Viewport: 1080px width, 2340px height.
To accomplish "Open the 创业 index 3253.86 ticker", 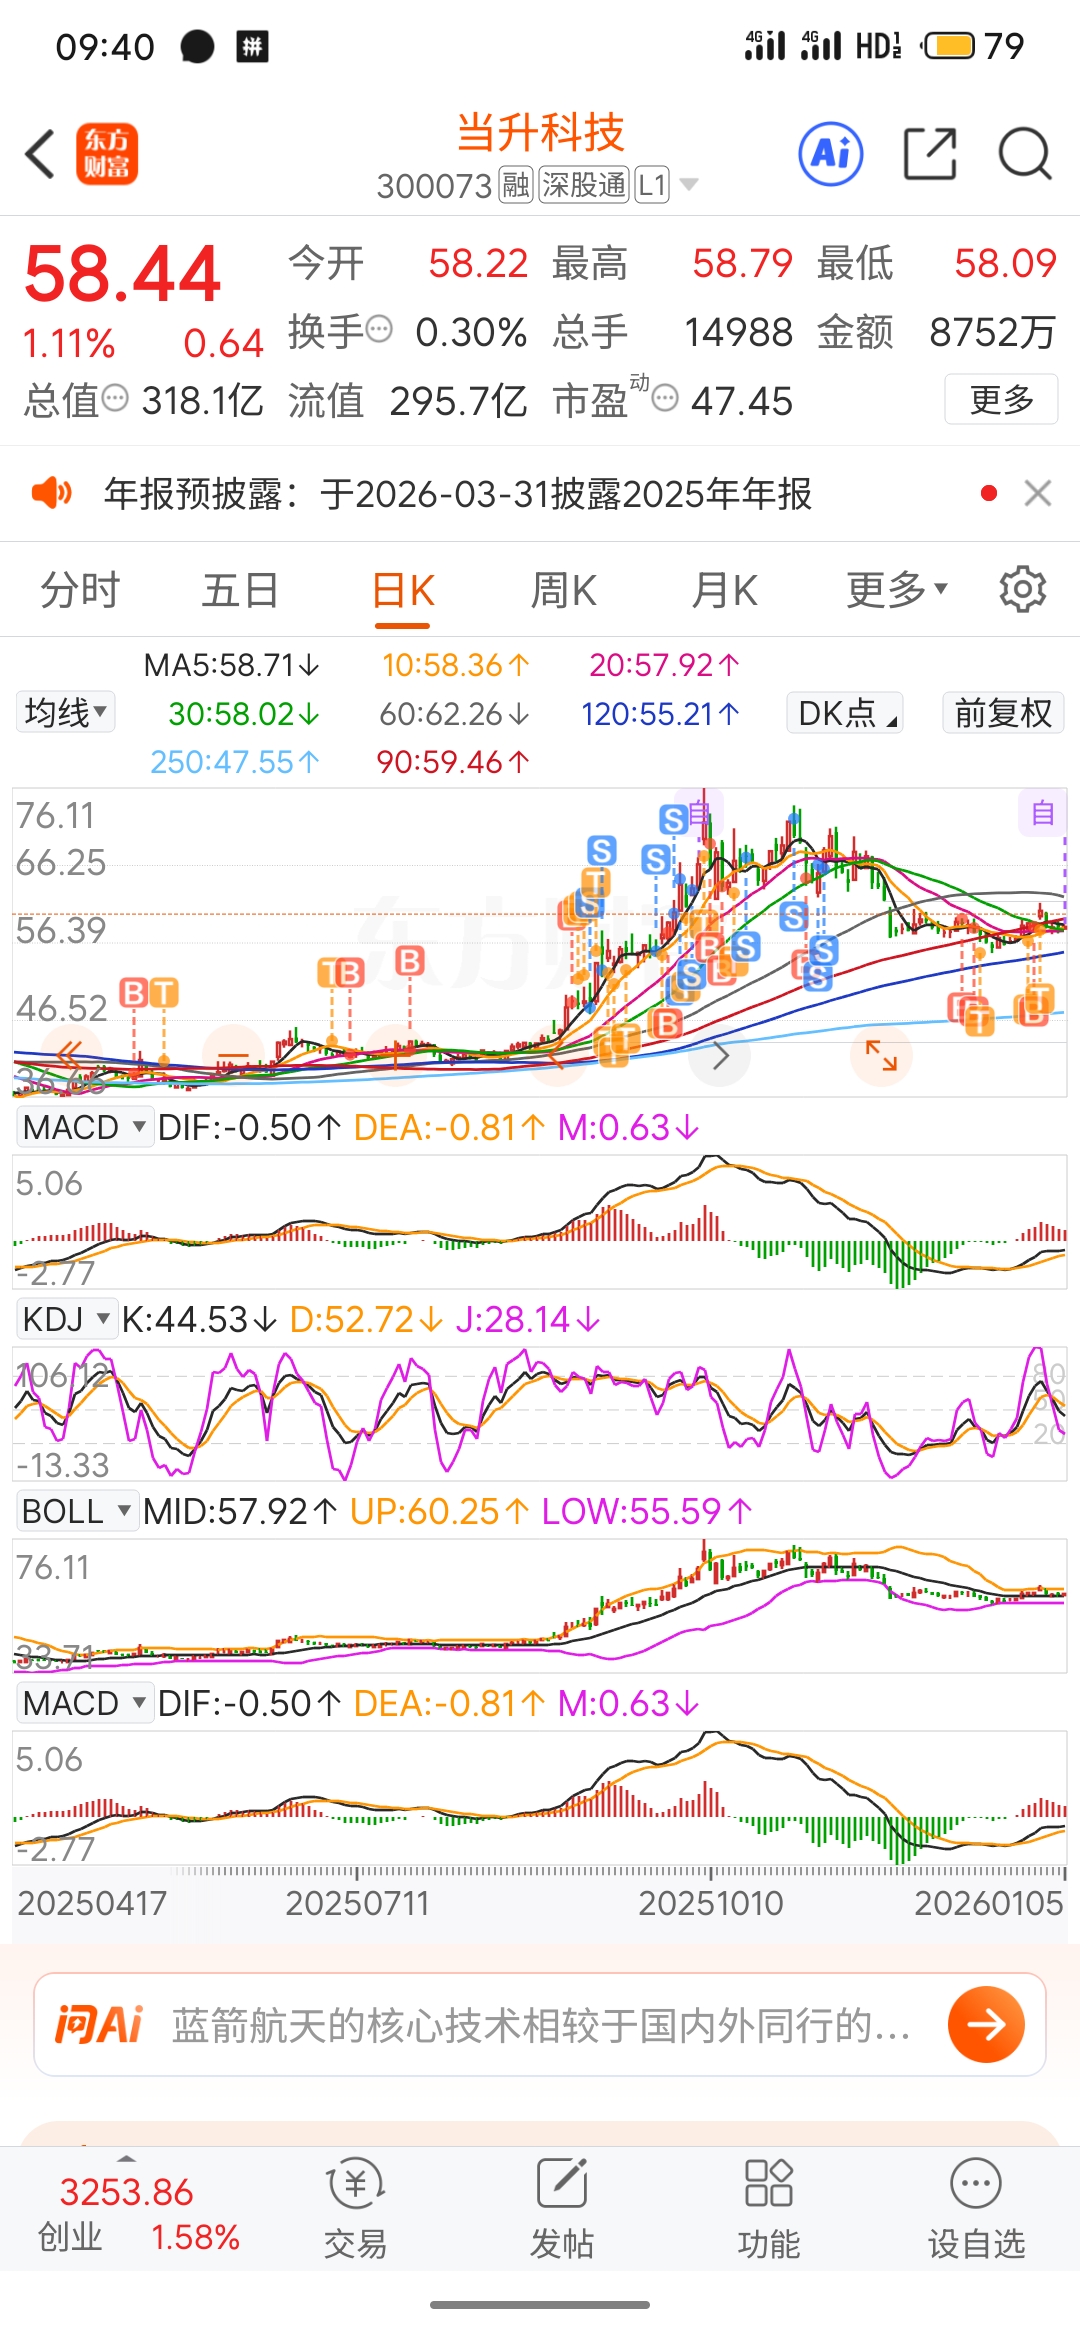I will pos(138,2213).
